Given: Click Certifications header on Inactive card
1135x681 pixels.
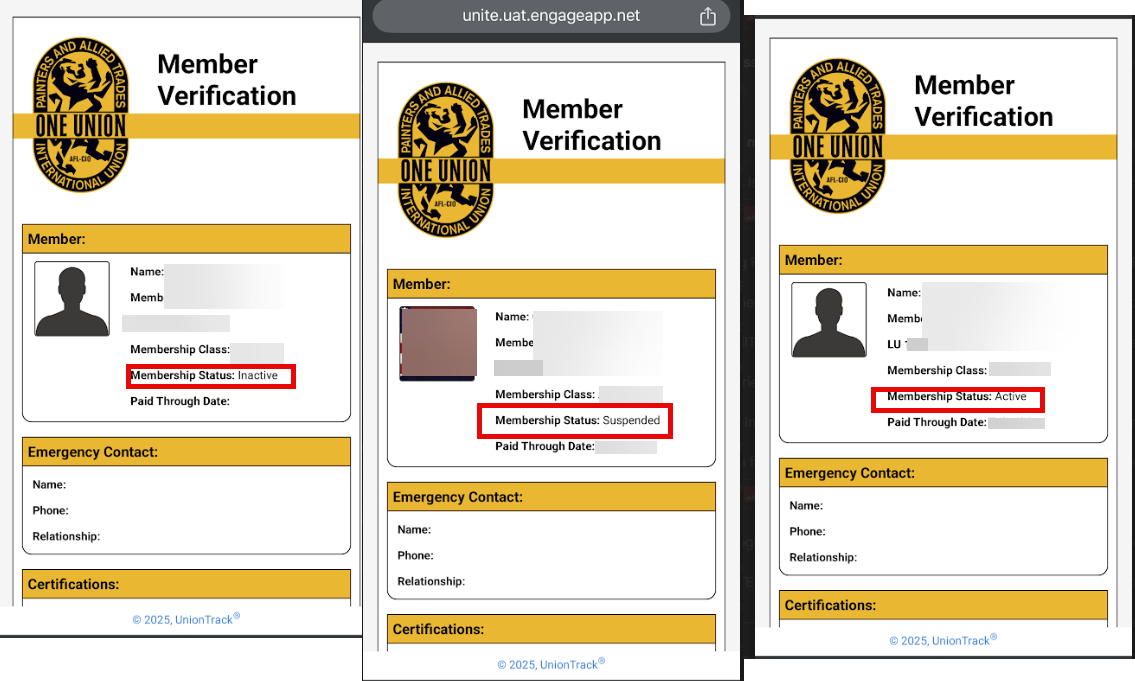Looking at the screenshot, I should point(186,584).
